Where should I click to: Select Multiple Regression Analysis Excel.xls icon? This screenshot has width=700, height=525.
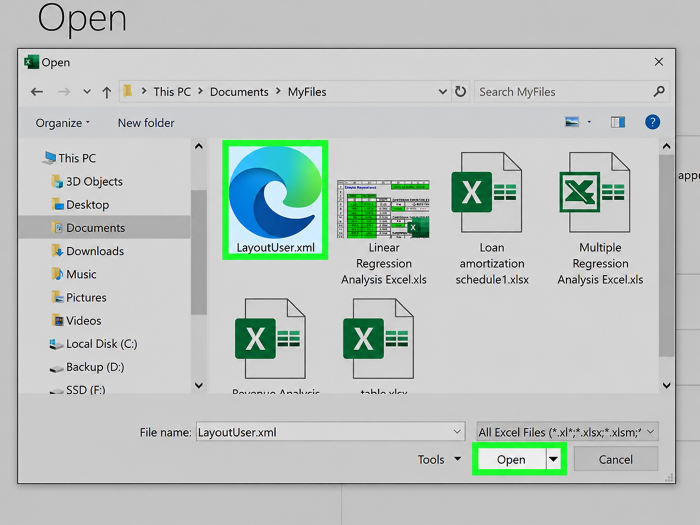click(x=595, y=192)
